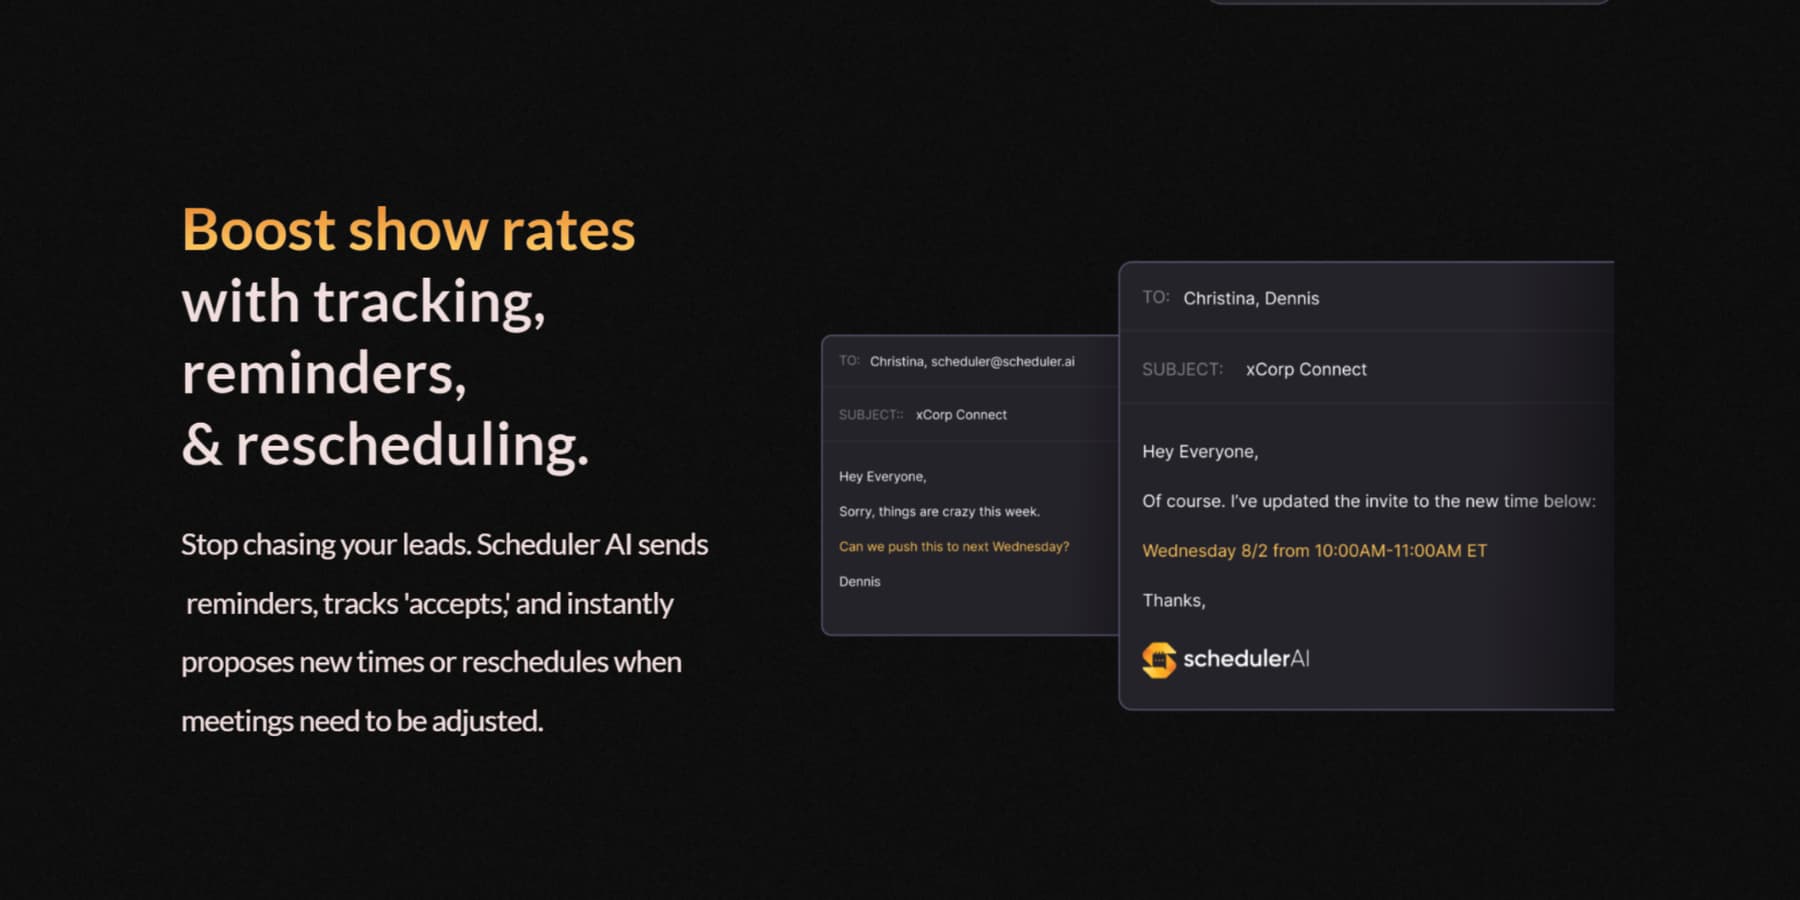Click the 'Dennis' signature in the left email

click(x=860, y=582)
